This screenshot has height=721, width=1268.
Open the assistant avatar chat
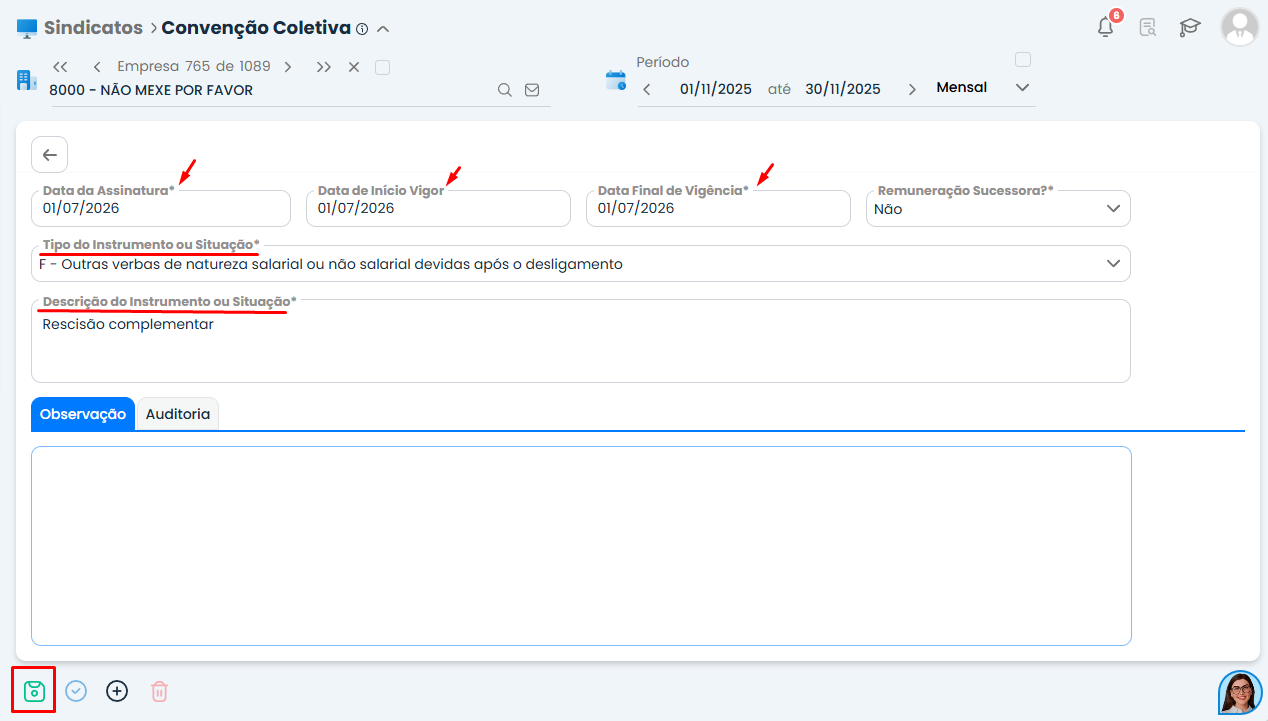pyautogui.click(x=1240, y=692)
